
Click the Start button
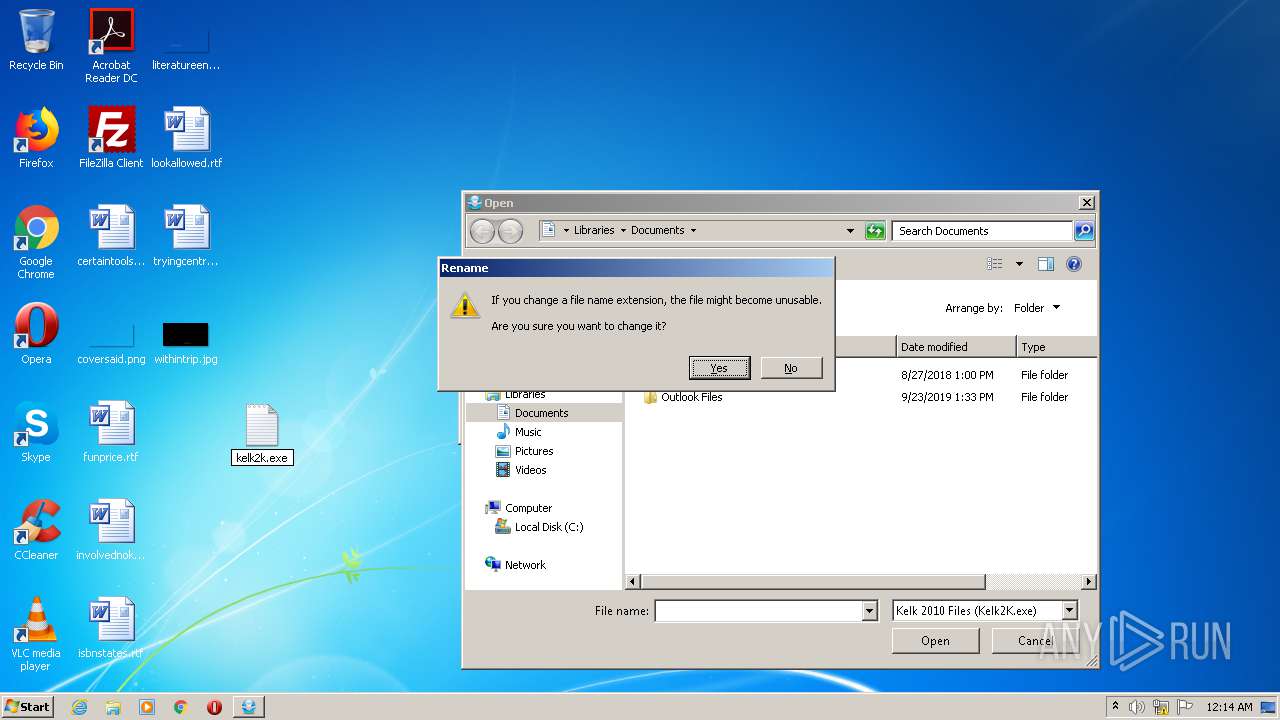tap(27, 707)
